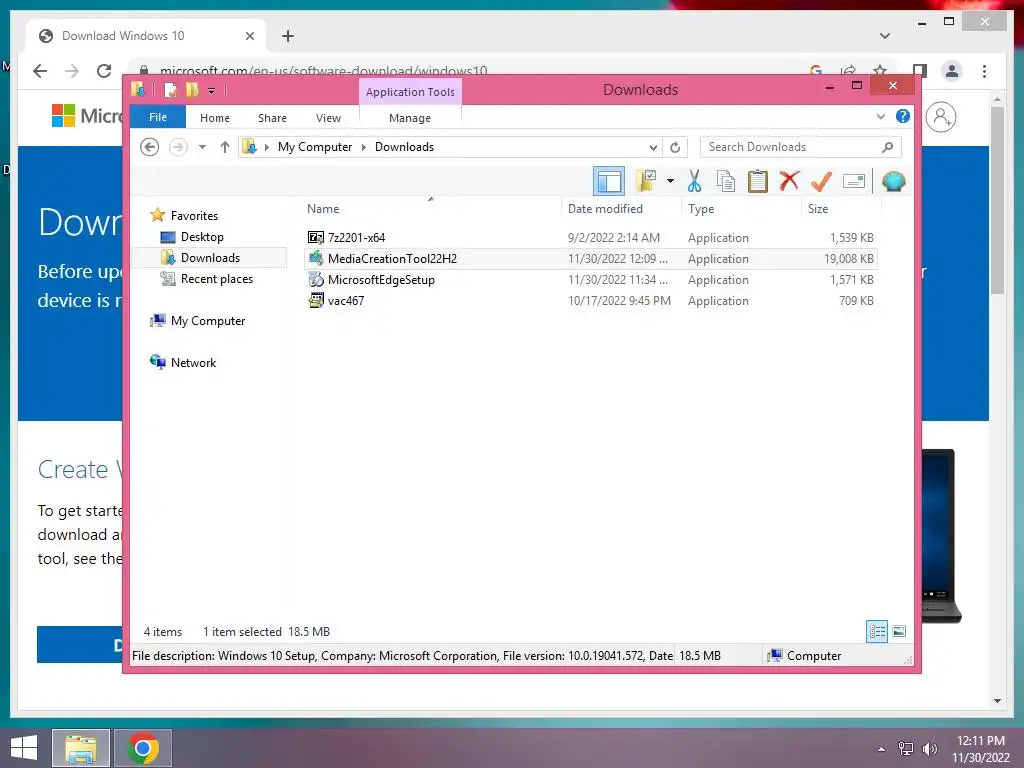Open Explorer help question mark icon
This screenshot has width=1024, height=768.
click(903, 116)
